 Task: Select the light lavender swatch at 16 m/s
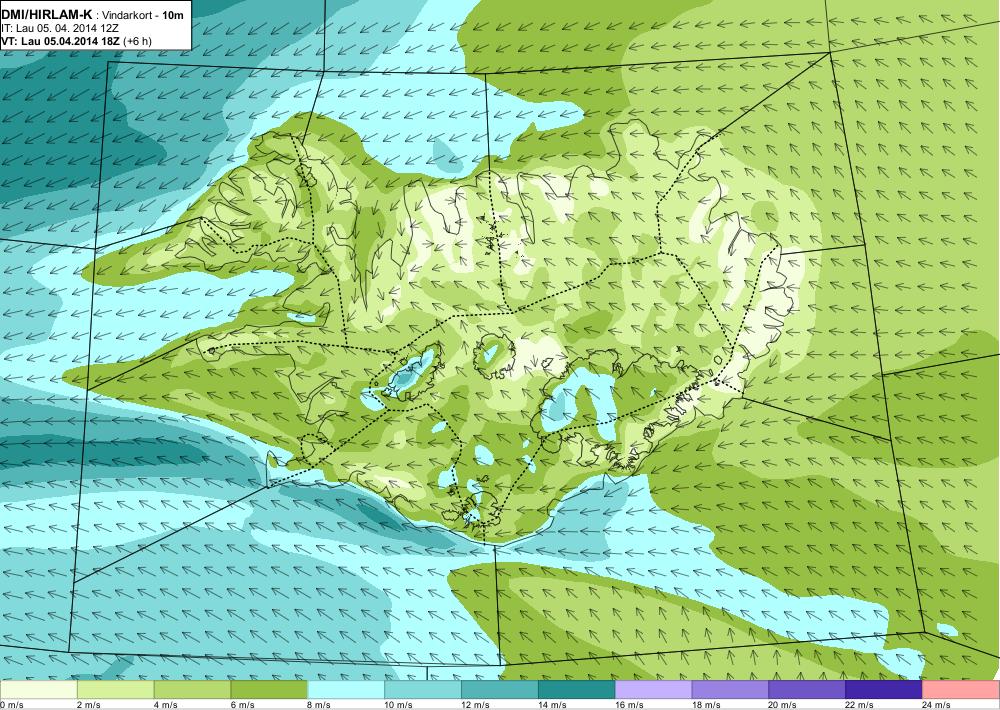click(x=653, y=690)
